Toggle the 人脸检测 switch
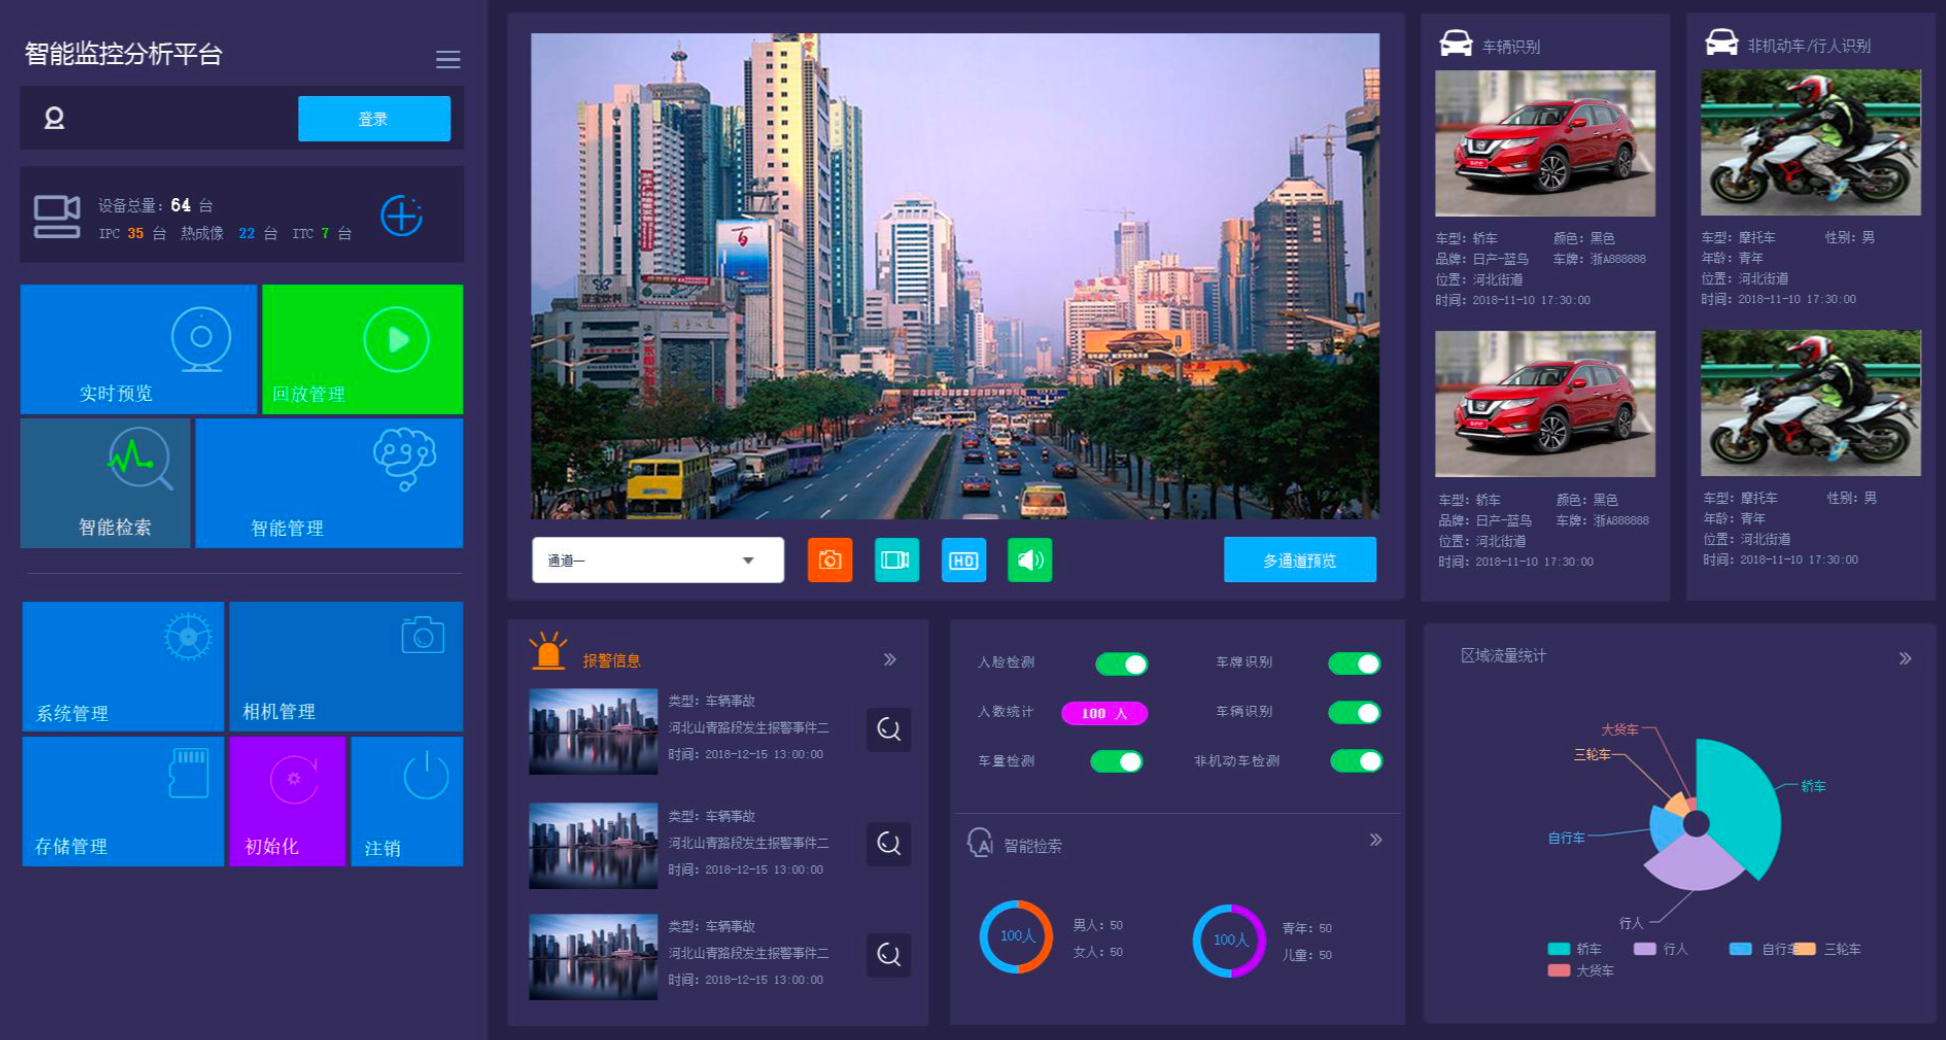Viewport: 1946px width, 1040px height. point(1121,664)
